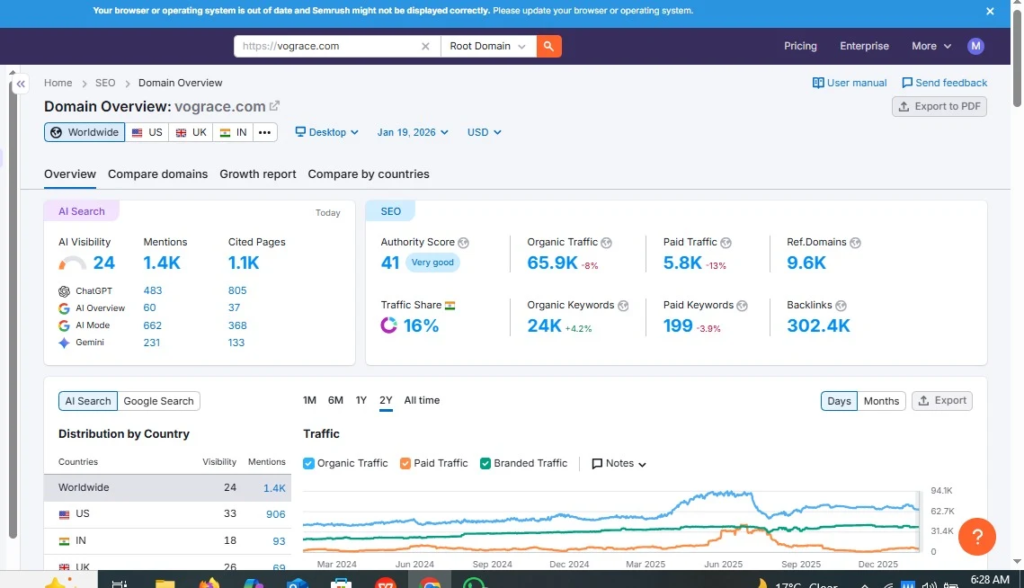
Task: Open the orange help question mark button
Action: 976,536
